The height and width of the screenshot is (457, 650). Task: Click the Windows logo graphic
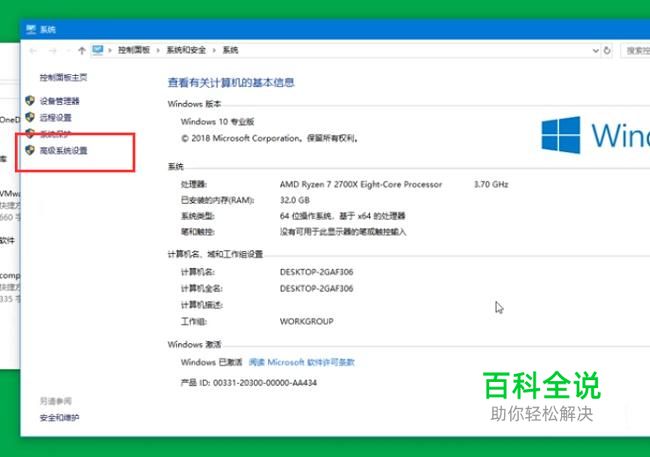pos(561,135)
